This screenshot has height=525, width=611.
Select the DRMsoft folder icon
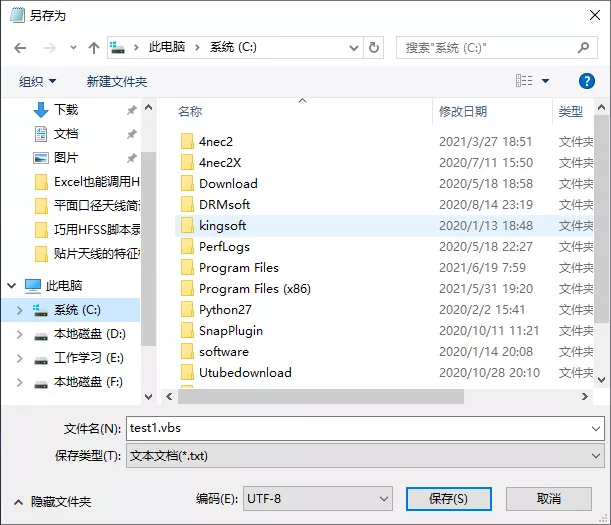click(x=187, y=204)
